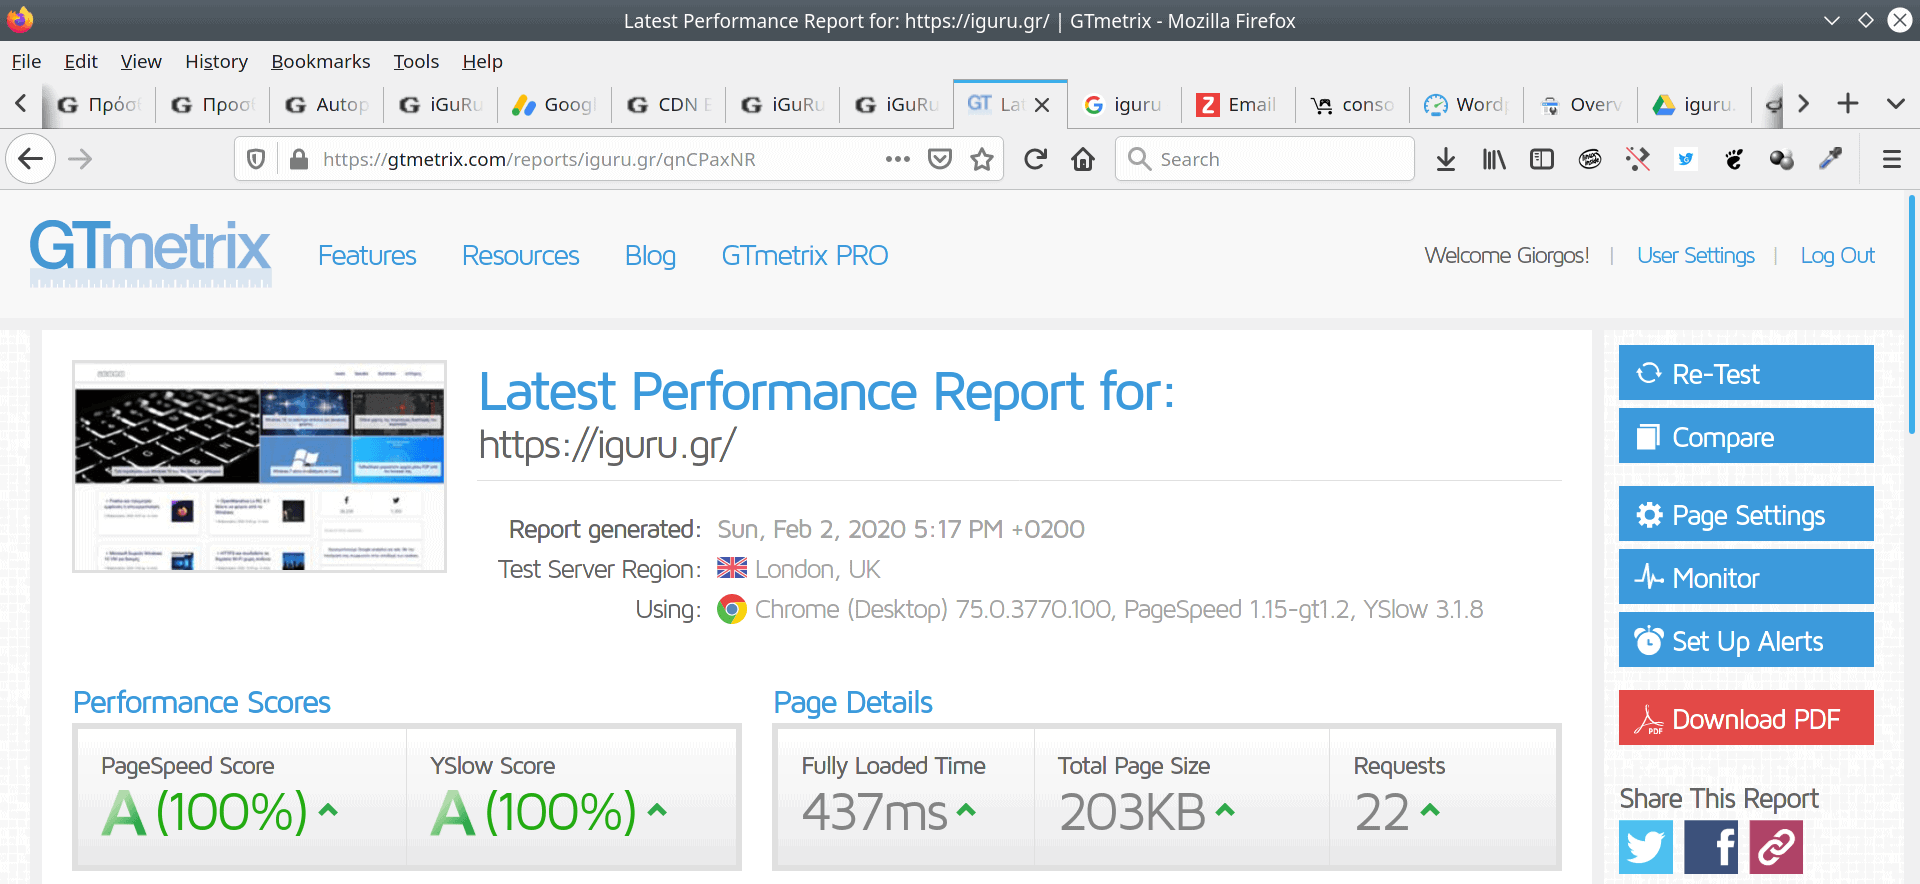The width and height of the screenshot is (1920, 884).
Task: Focus the browser Search field
Action: point(1265,159)
